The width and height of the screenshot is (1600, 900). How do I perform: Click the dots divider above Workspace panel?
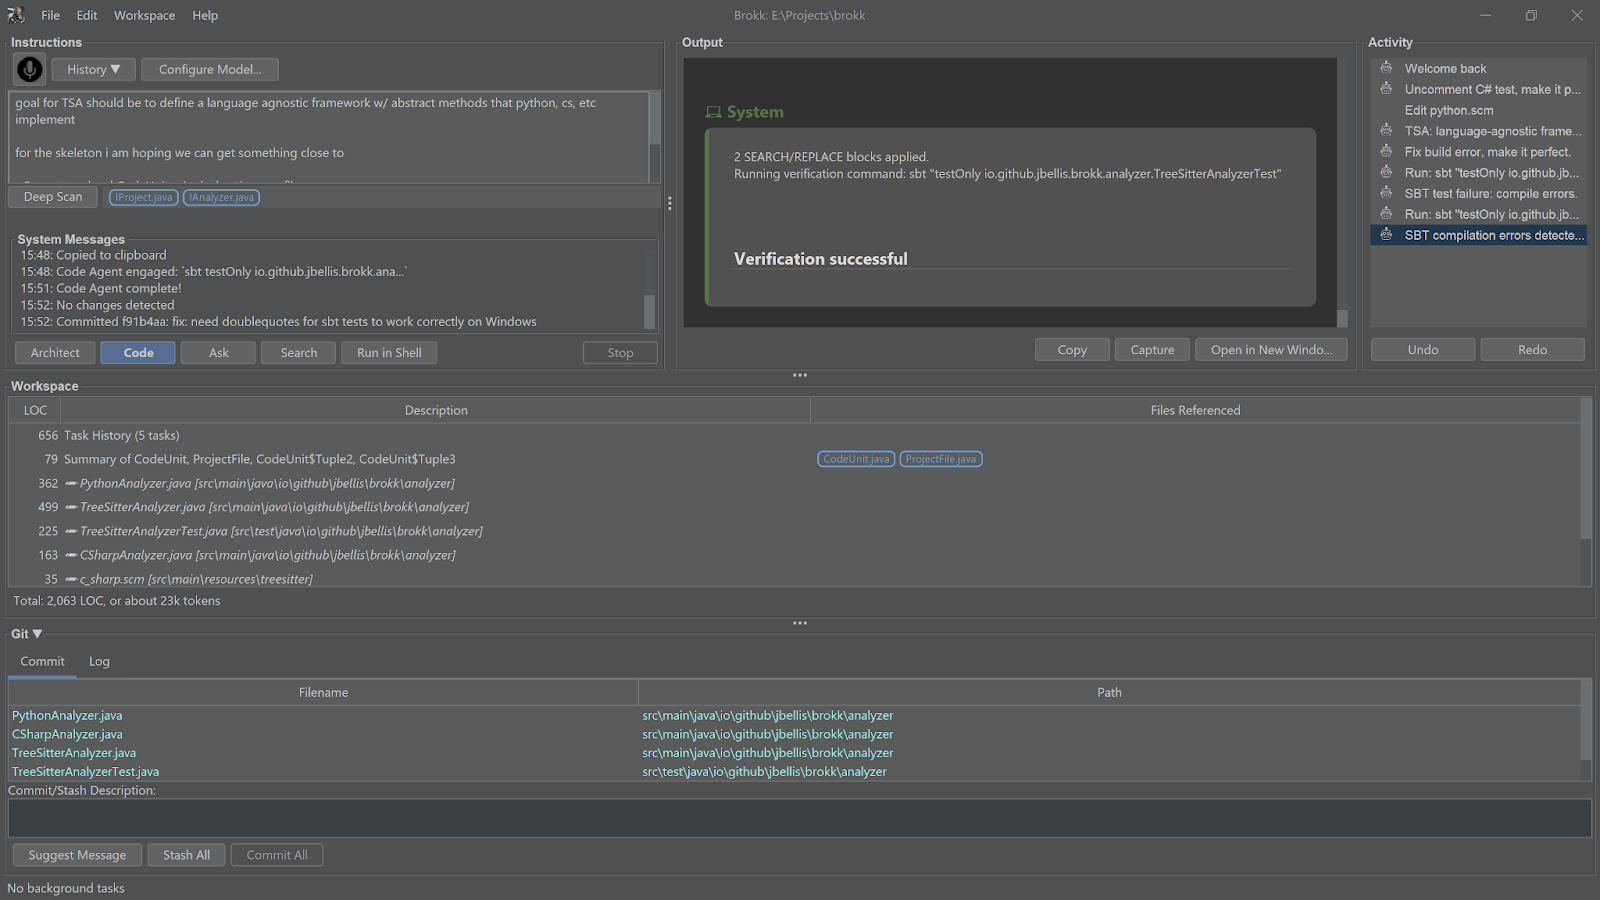[x=800, y=375]
